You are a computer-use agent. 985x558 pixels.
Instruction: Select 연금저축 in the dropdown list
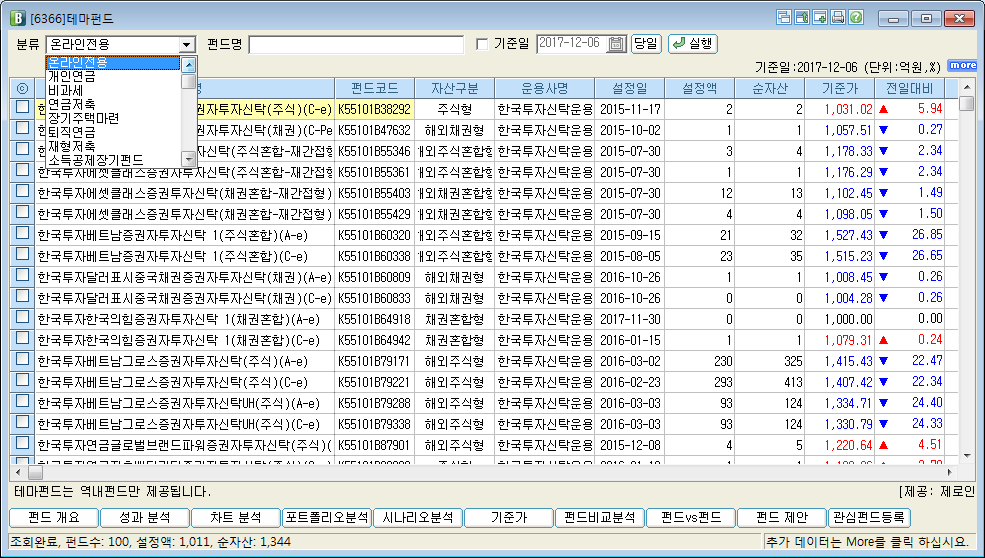(114, 104)
